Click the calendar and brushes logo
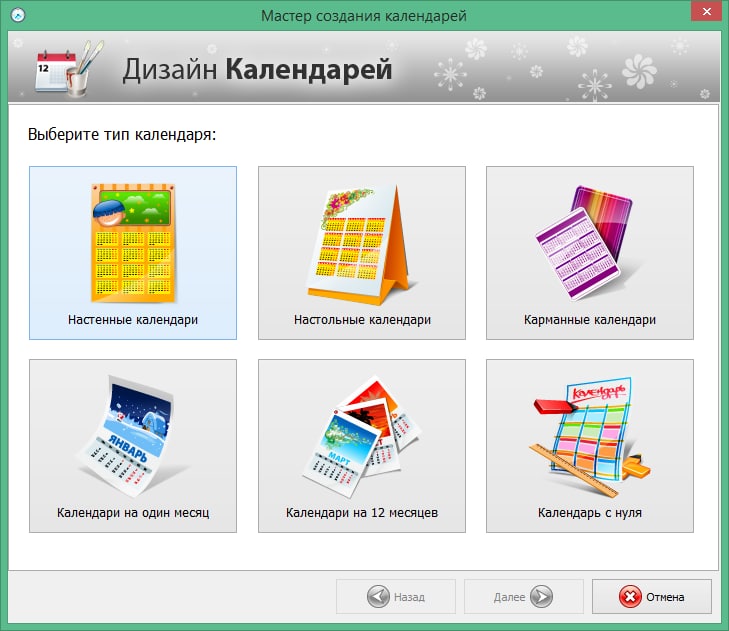 pyautogui.click(x=70, y=68)
